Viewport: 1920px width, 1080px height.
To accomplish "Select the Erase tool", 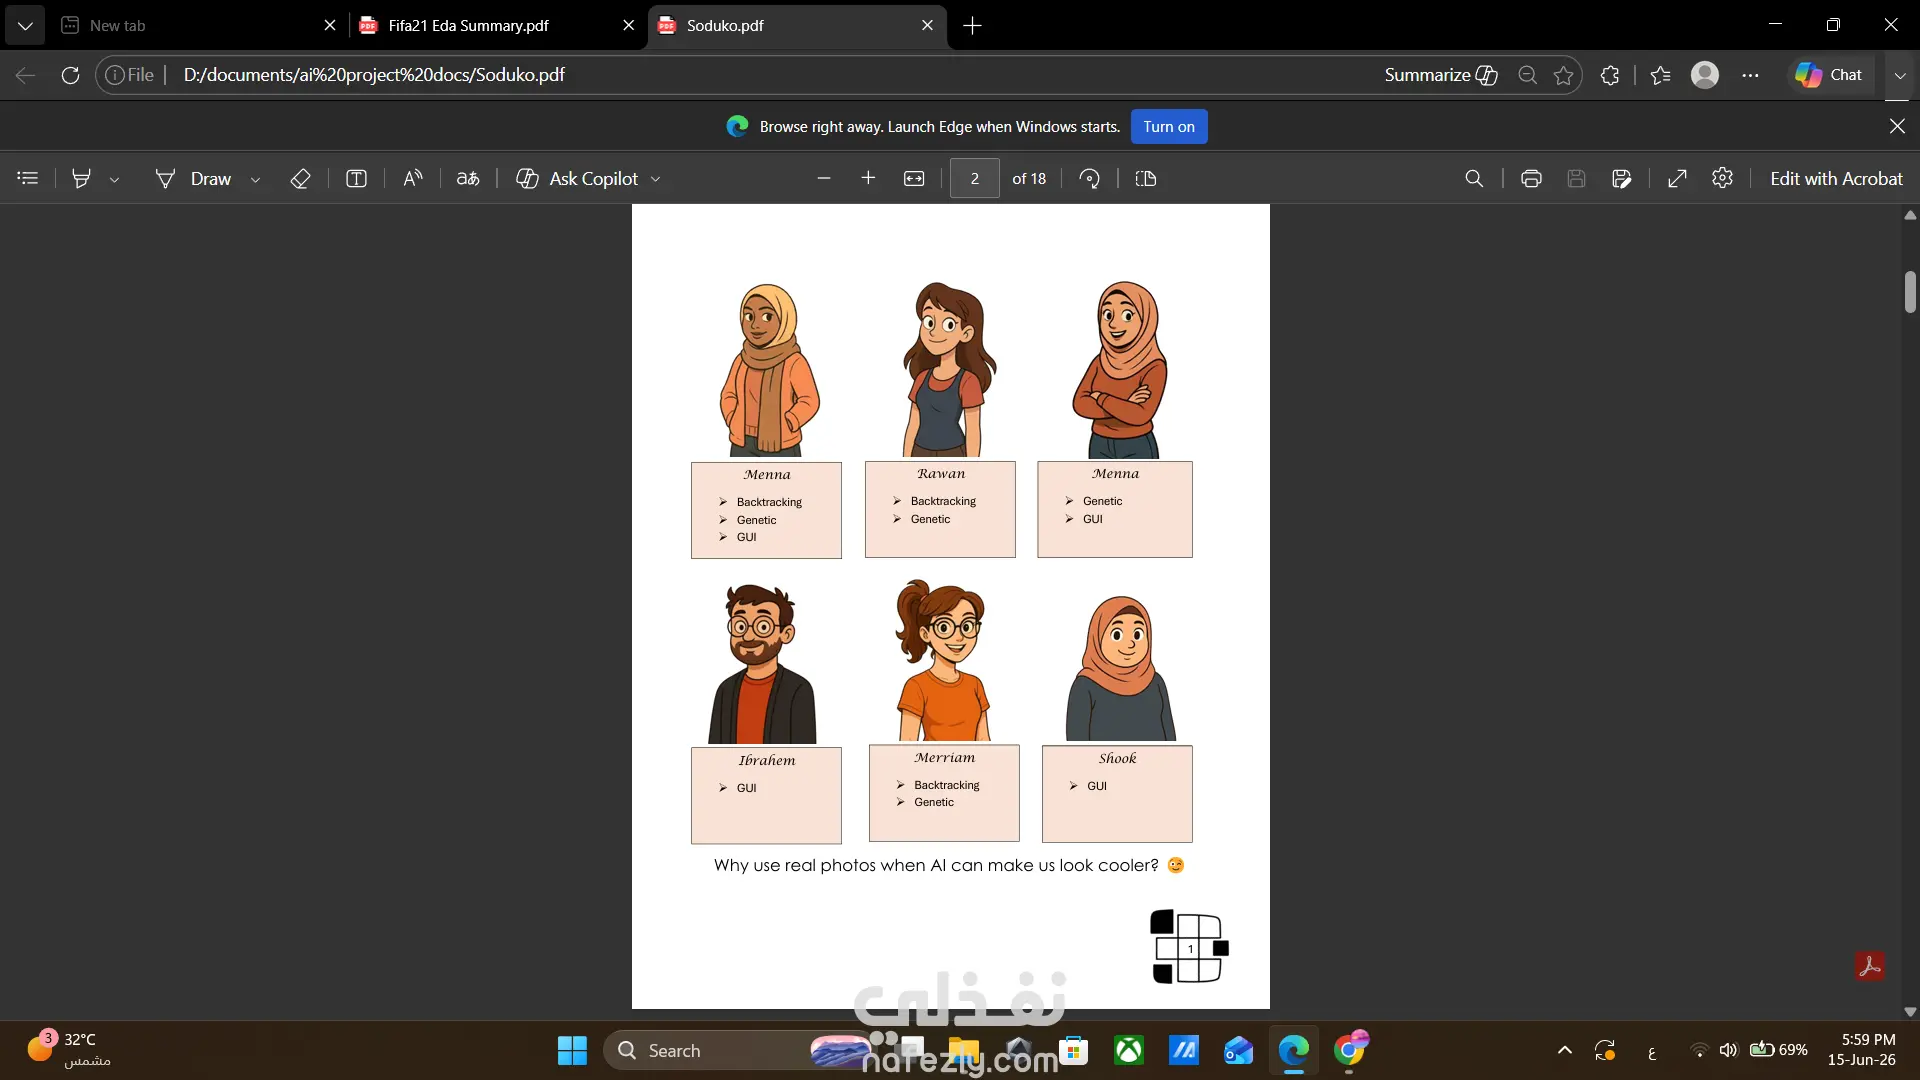I will pos(300,178).
